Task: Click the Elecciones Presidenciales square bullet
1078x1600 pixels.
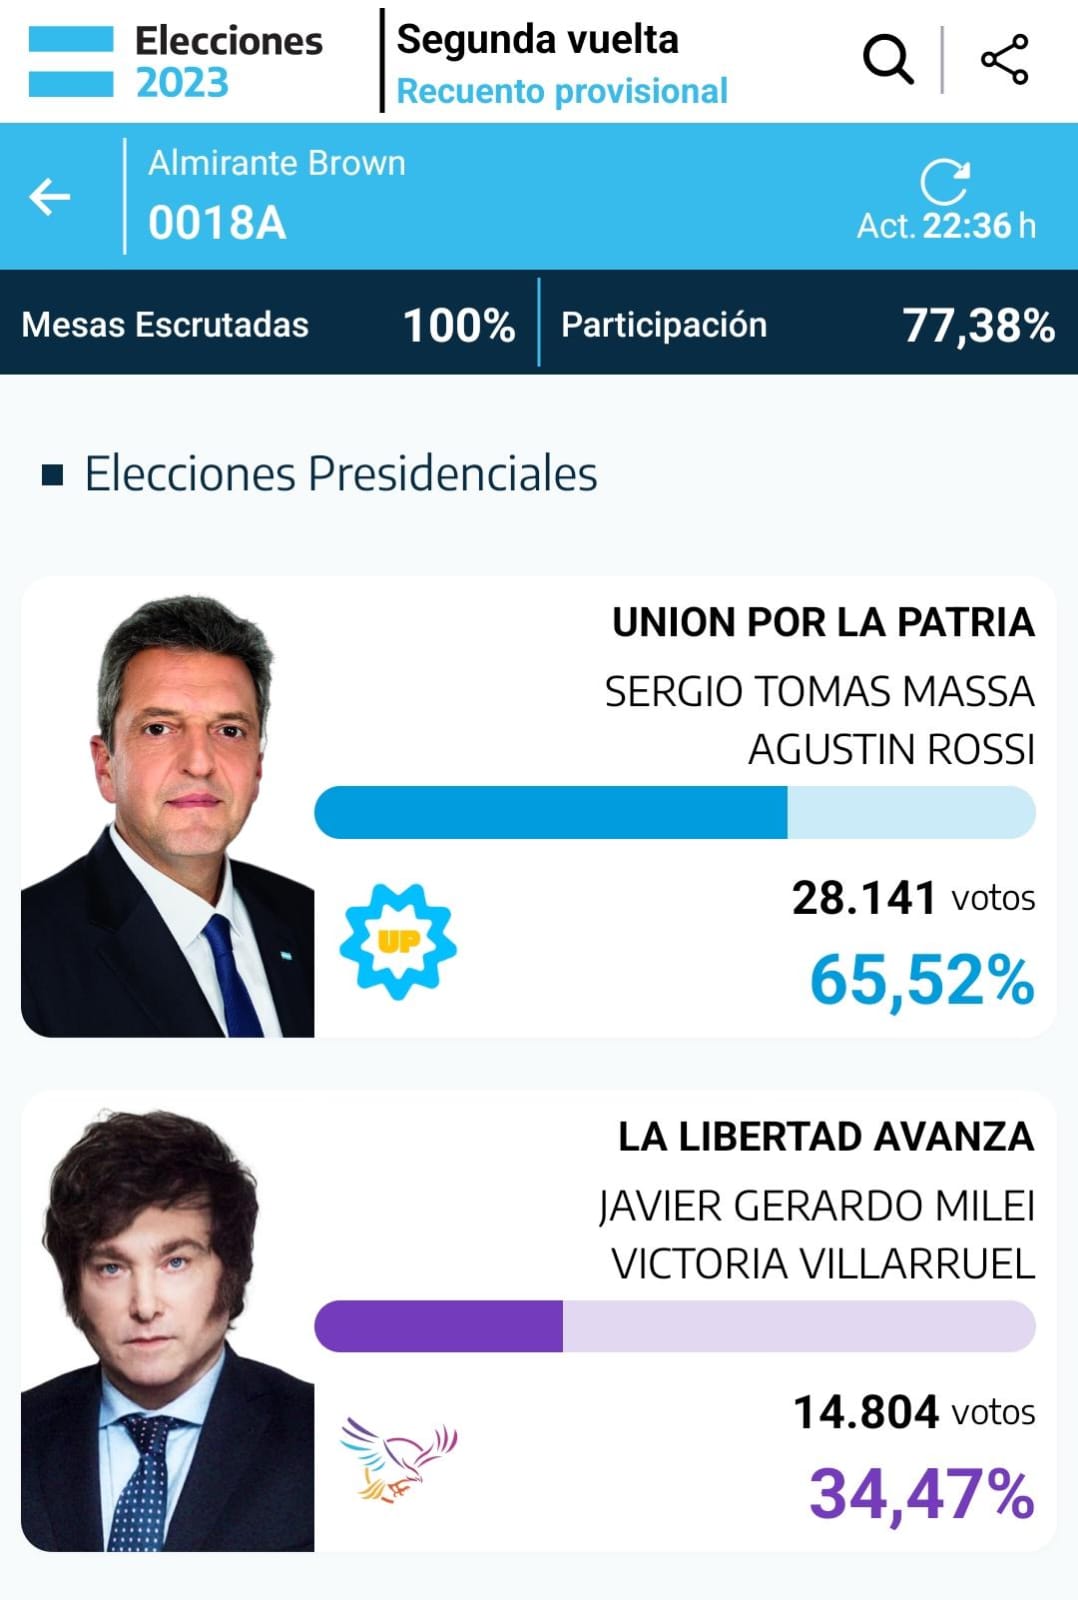Action: [53, 474]
